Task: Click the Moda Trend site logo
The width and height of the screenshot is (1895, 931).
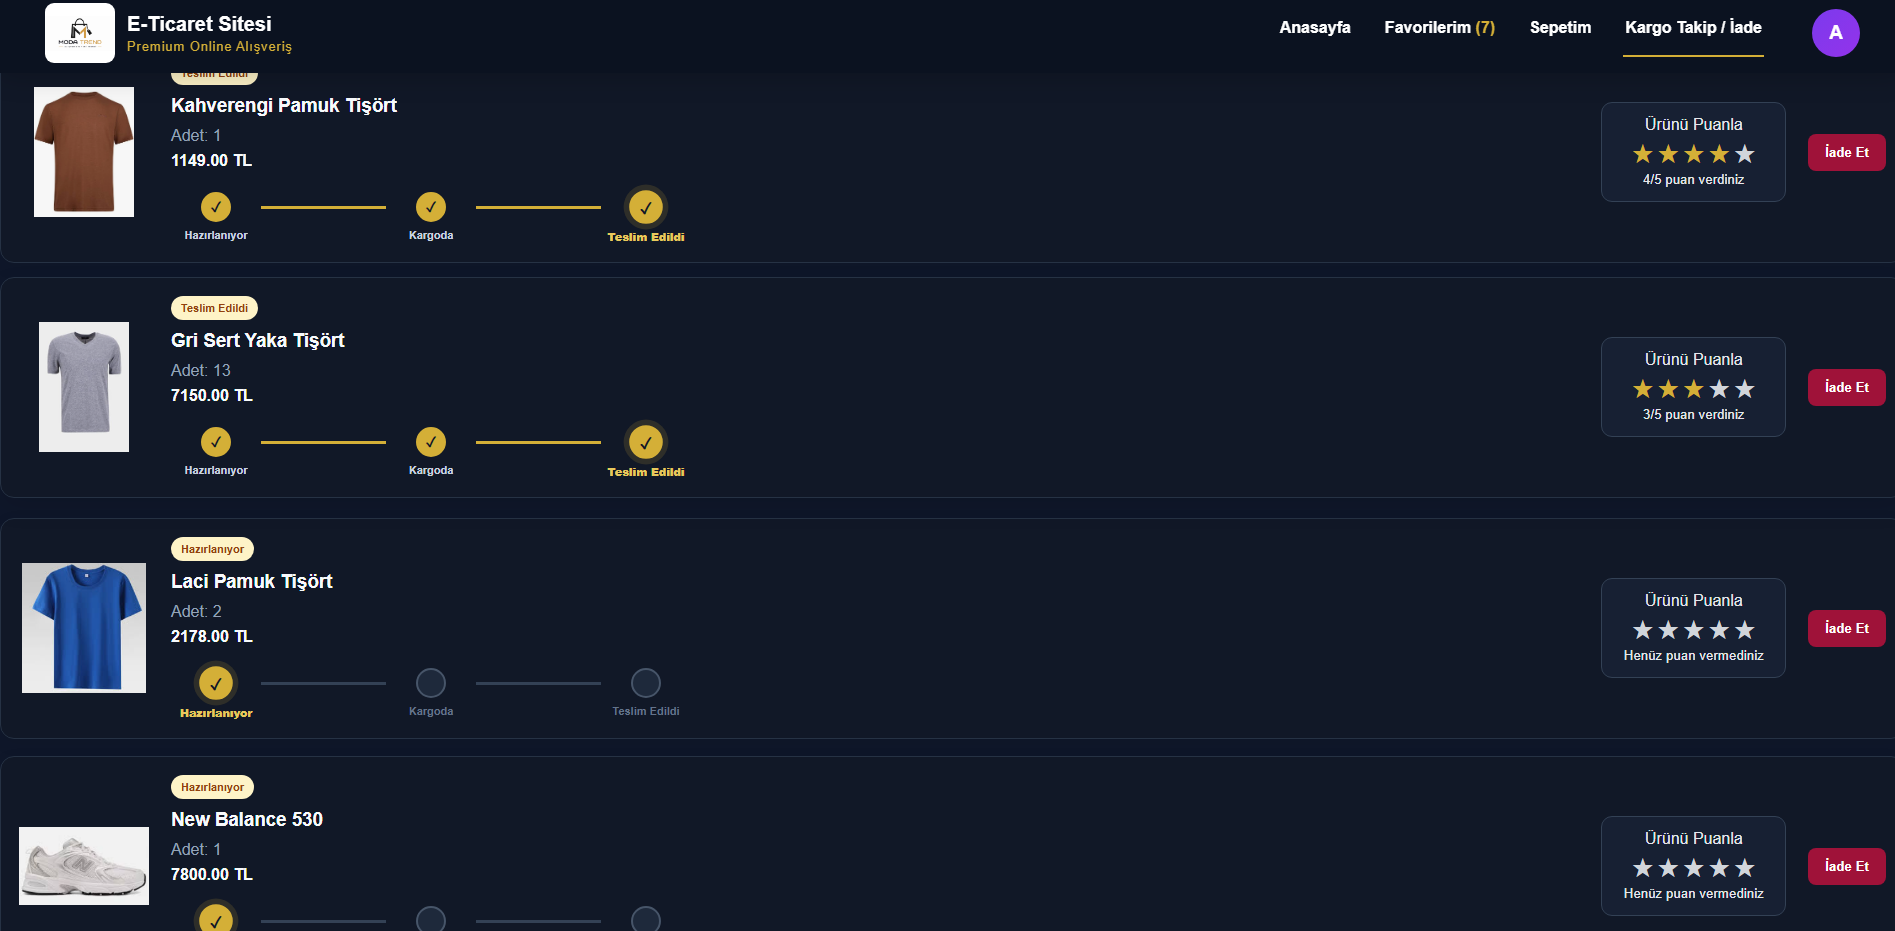Action: point(80,33)
